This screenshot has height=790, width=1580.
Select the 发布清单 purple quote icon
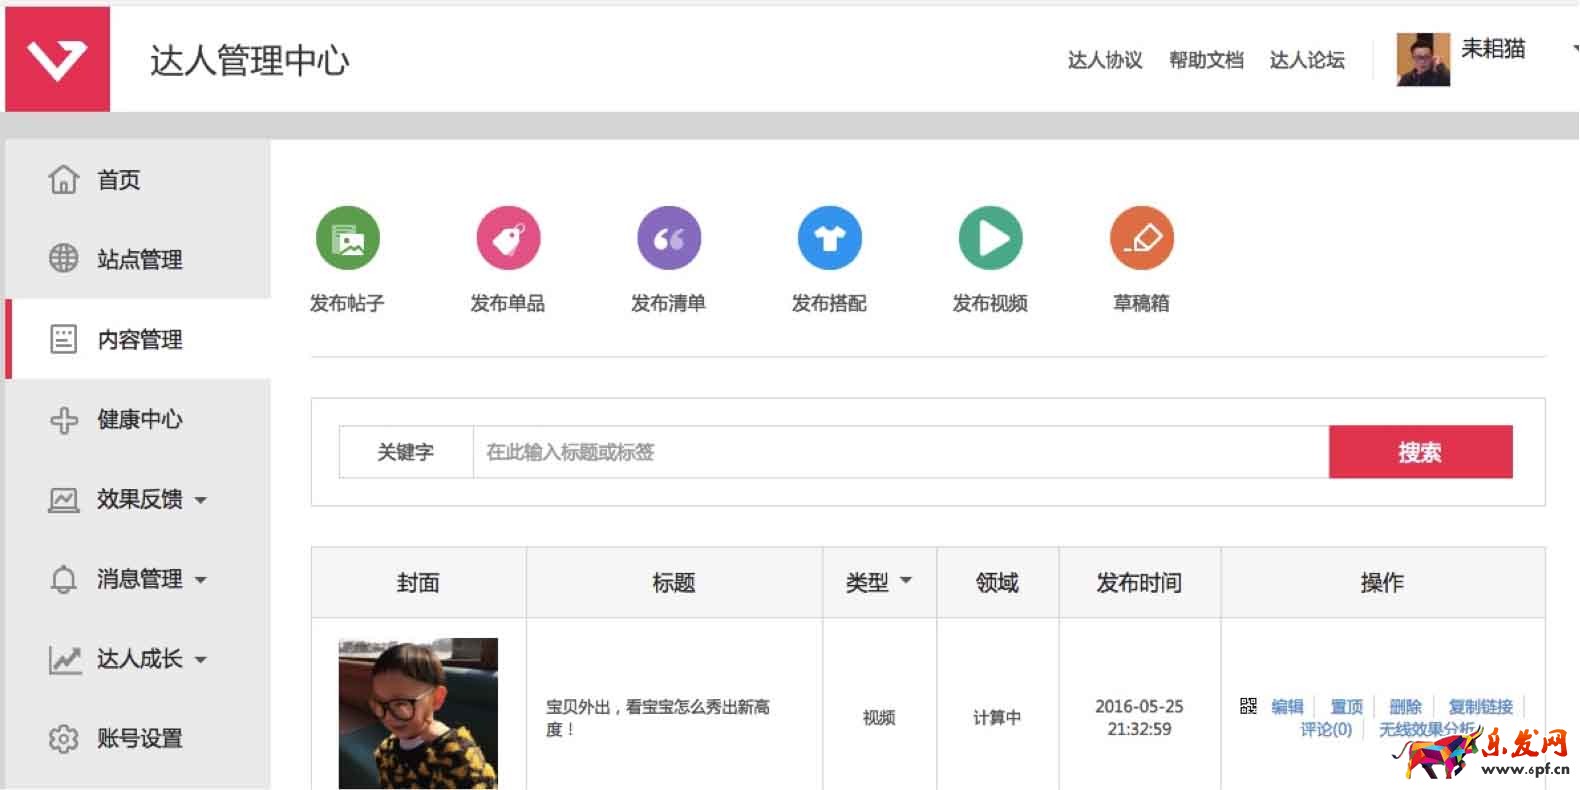click(668, 238)
